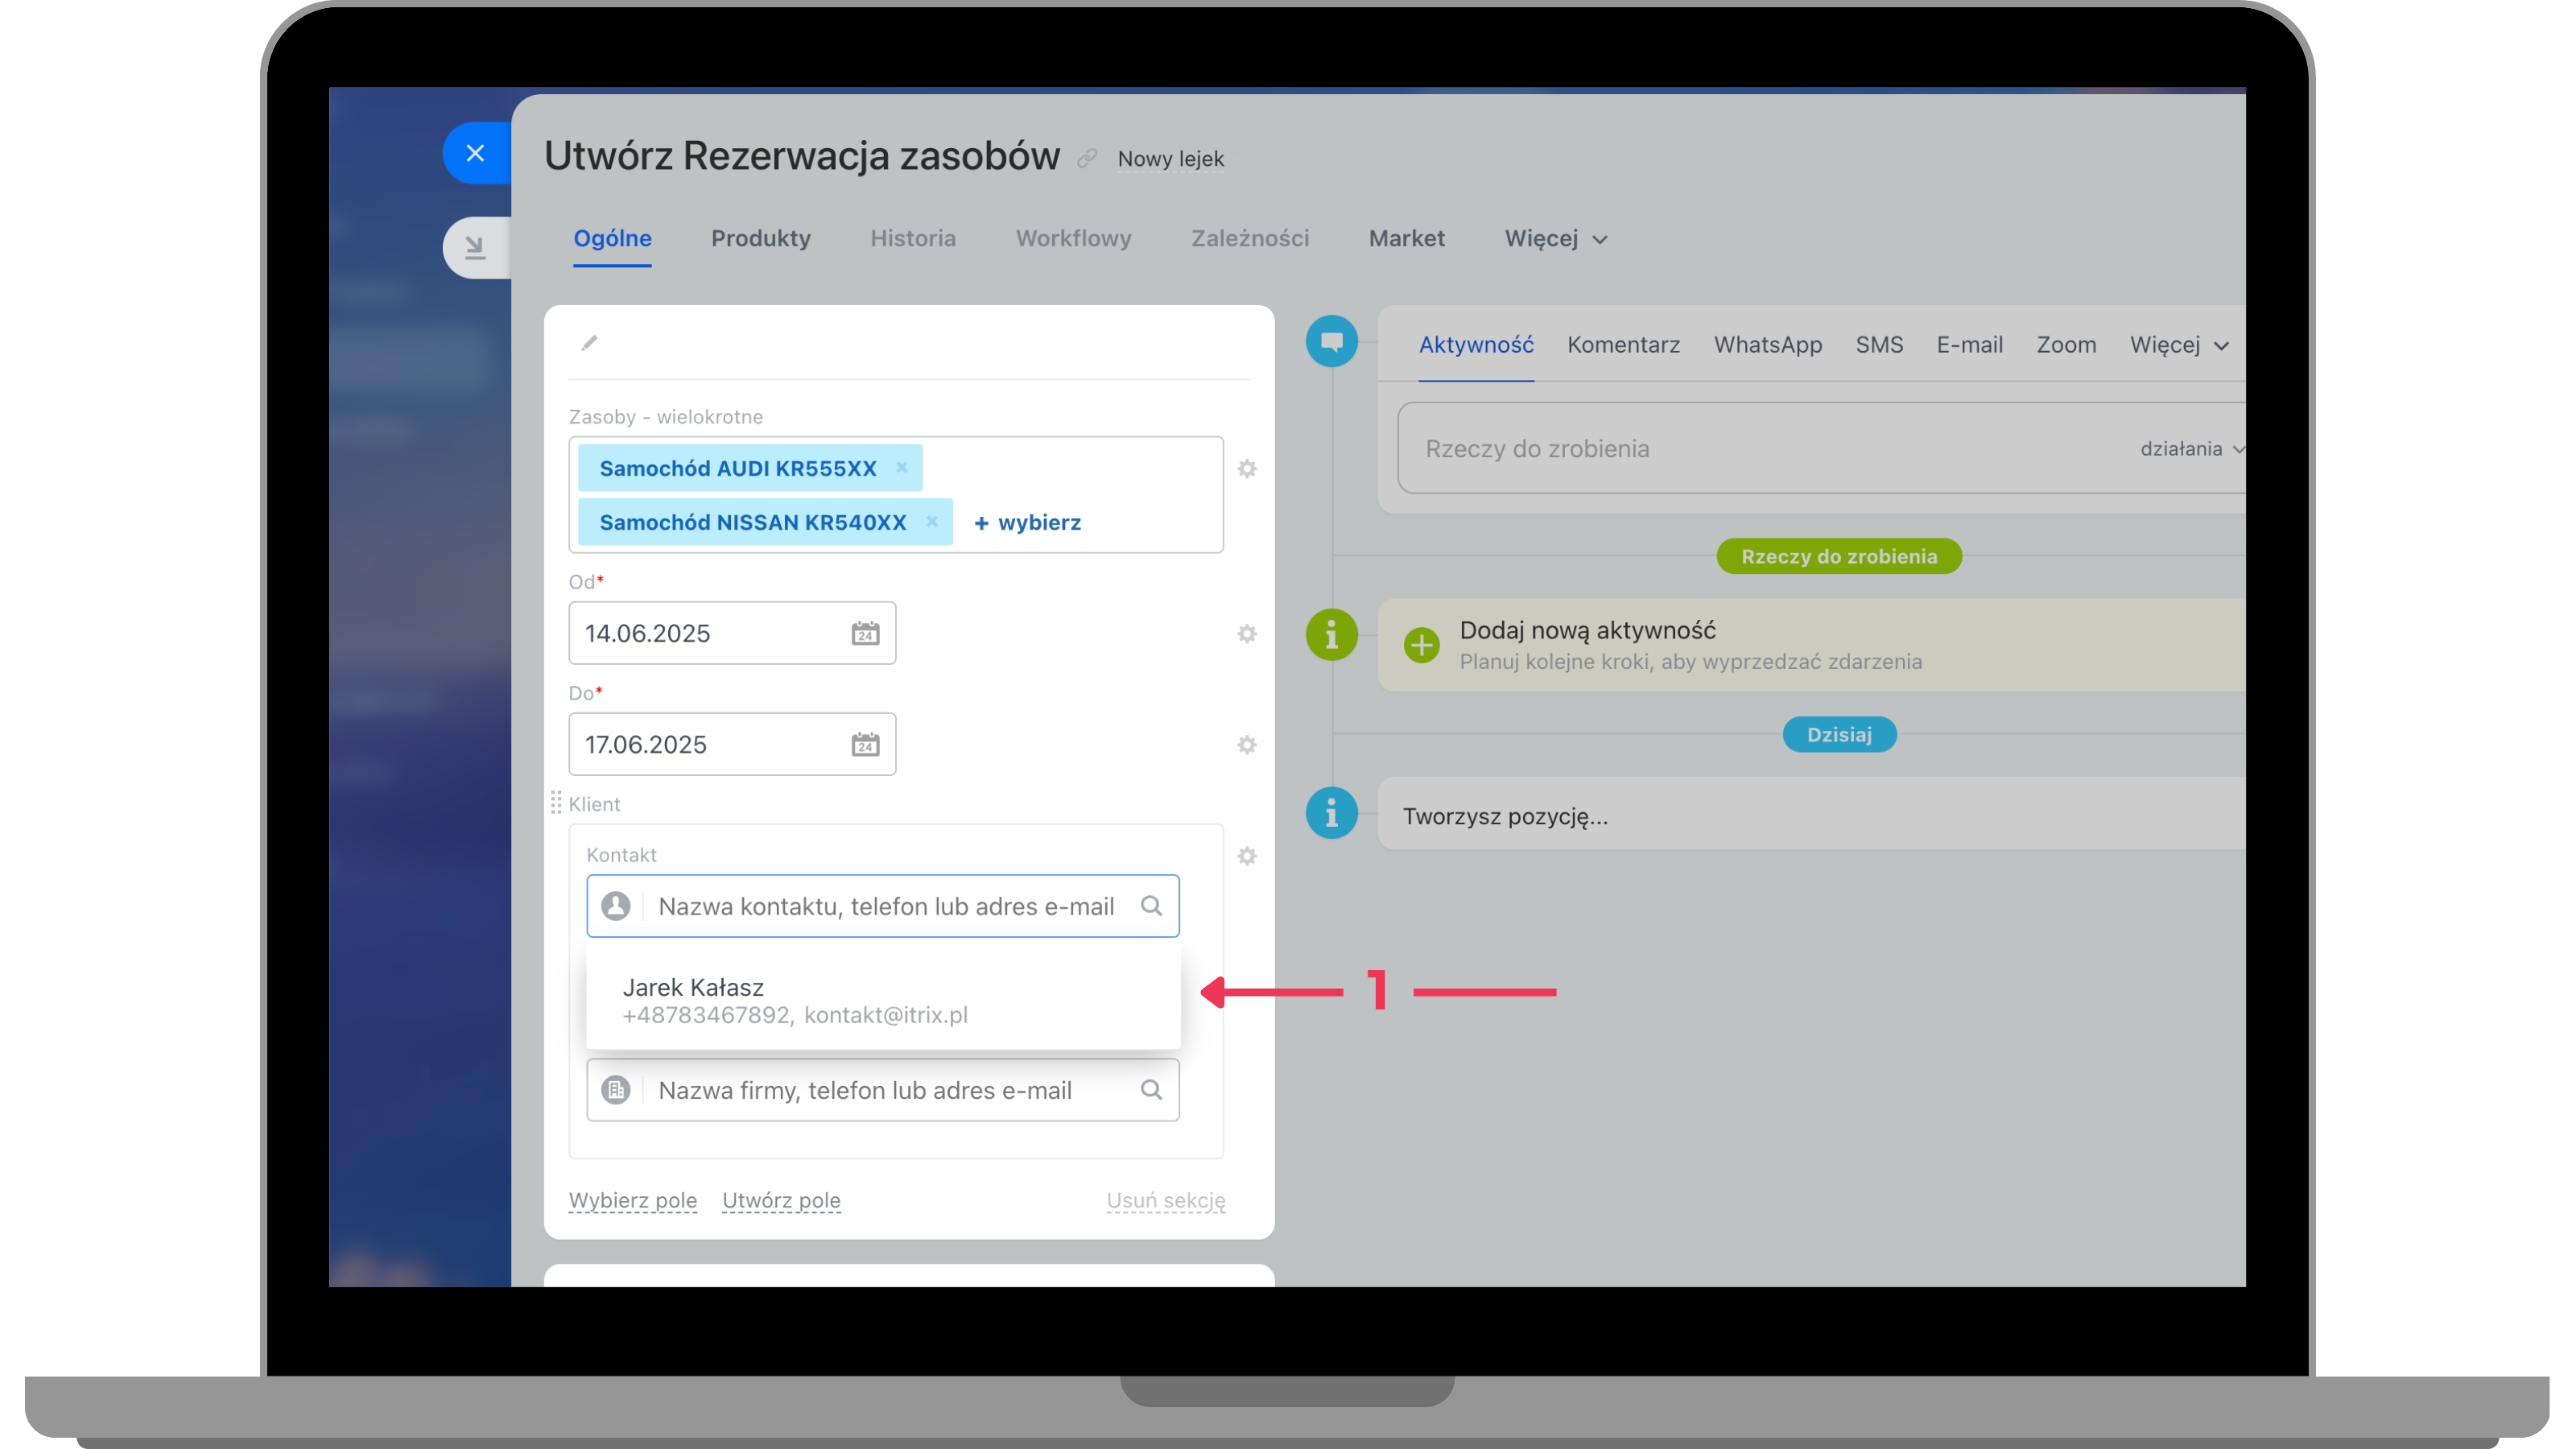Screen dimensions: 2576x1449
Task: Select the Aktywność timeline tab
Action: 1476,345
